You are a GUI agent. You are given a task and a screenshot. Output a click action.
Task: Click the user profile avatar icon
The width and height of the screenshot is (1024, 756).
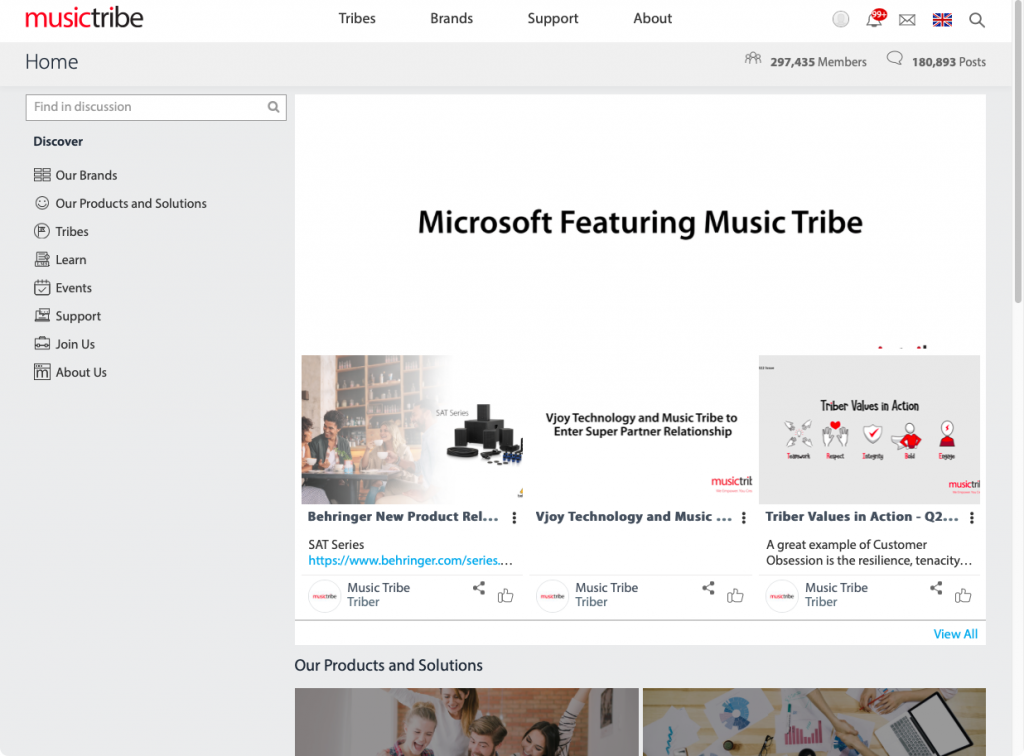(x=841, y=19)
